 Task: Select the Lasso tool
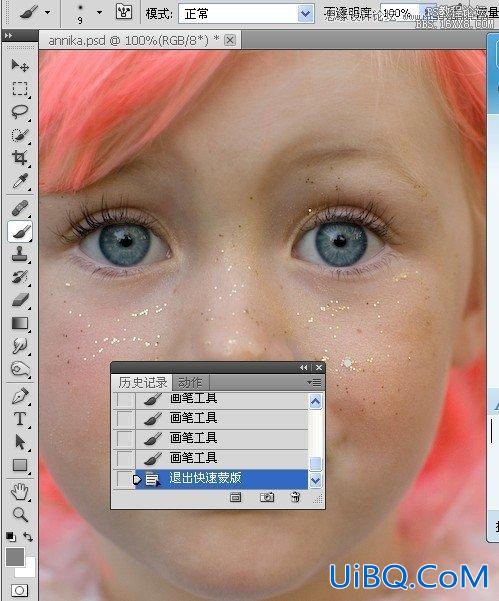[20, 112]
